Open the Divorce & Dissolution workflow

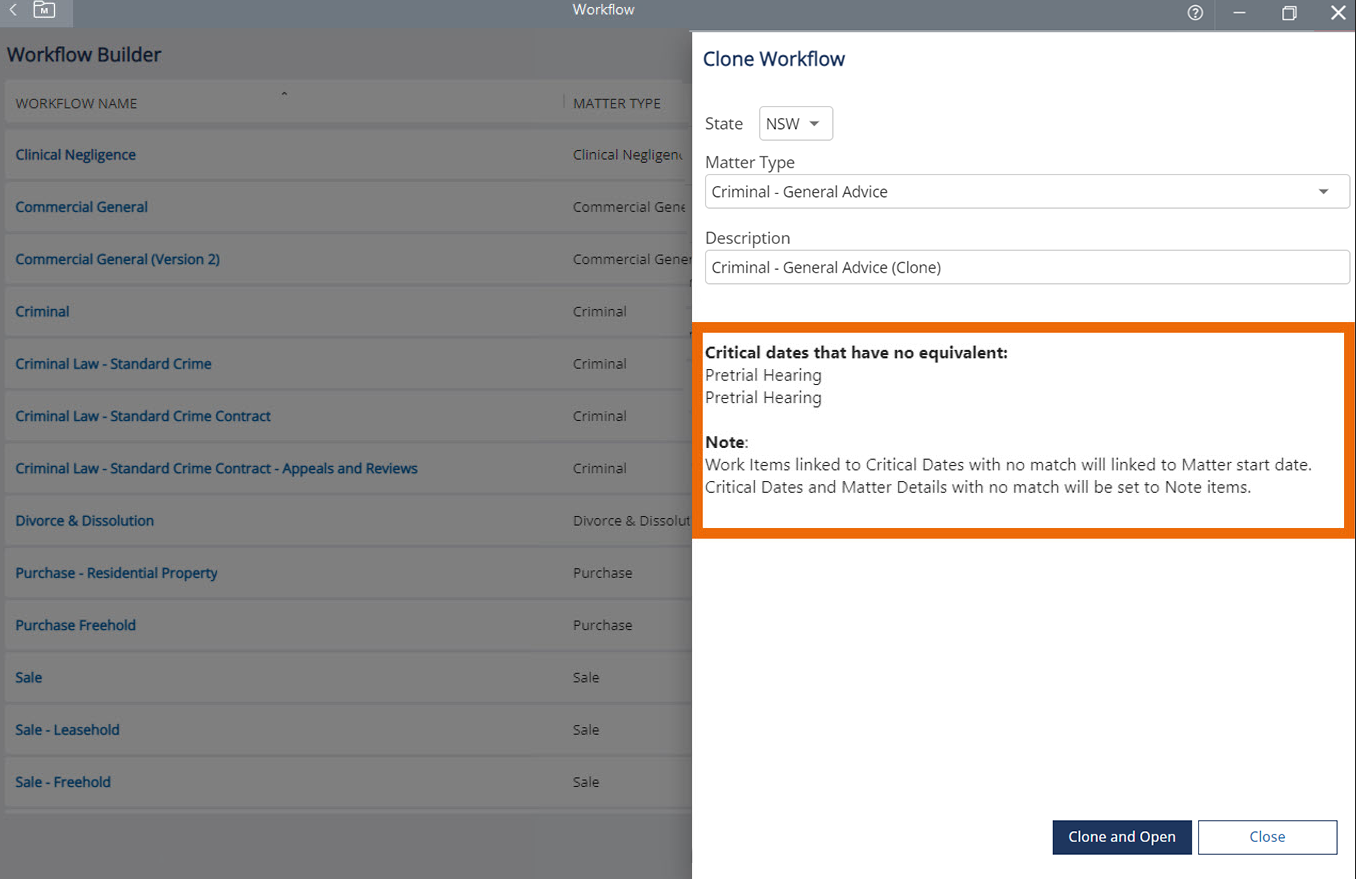pyautogui.click(x=85, y=521)
